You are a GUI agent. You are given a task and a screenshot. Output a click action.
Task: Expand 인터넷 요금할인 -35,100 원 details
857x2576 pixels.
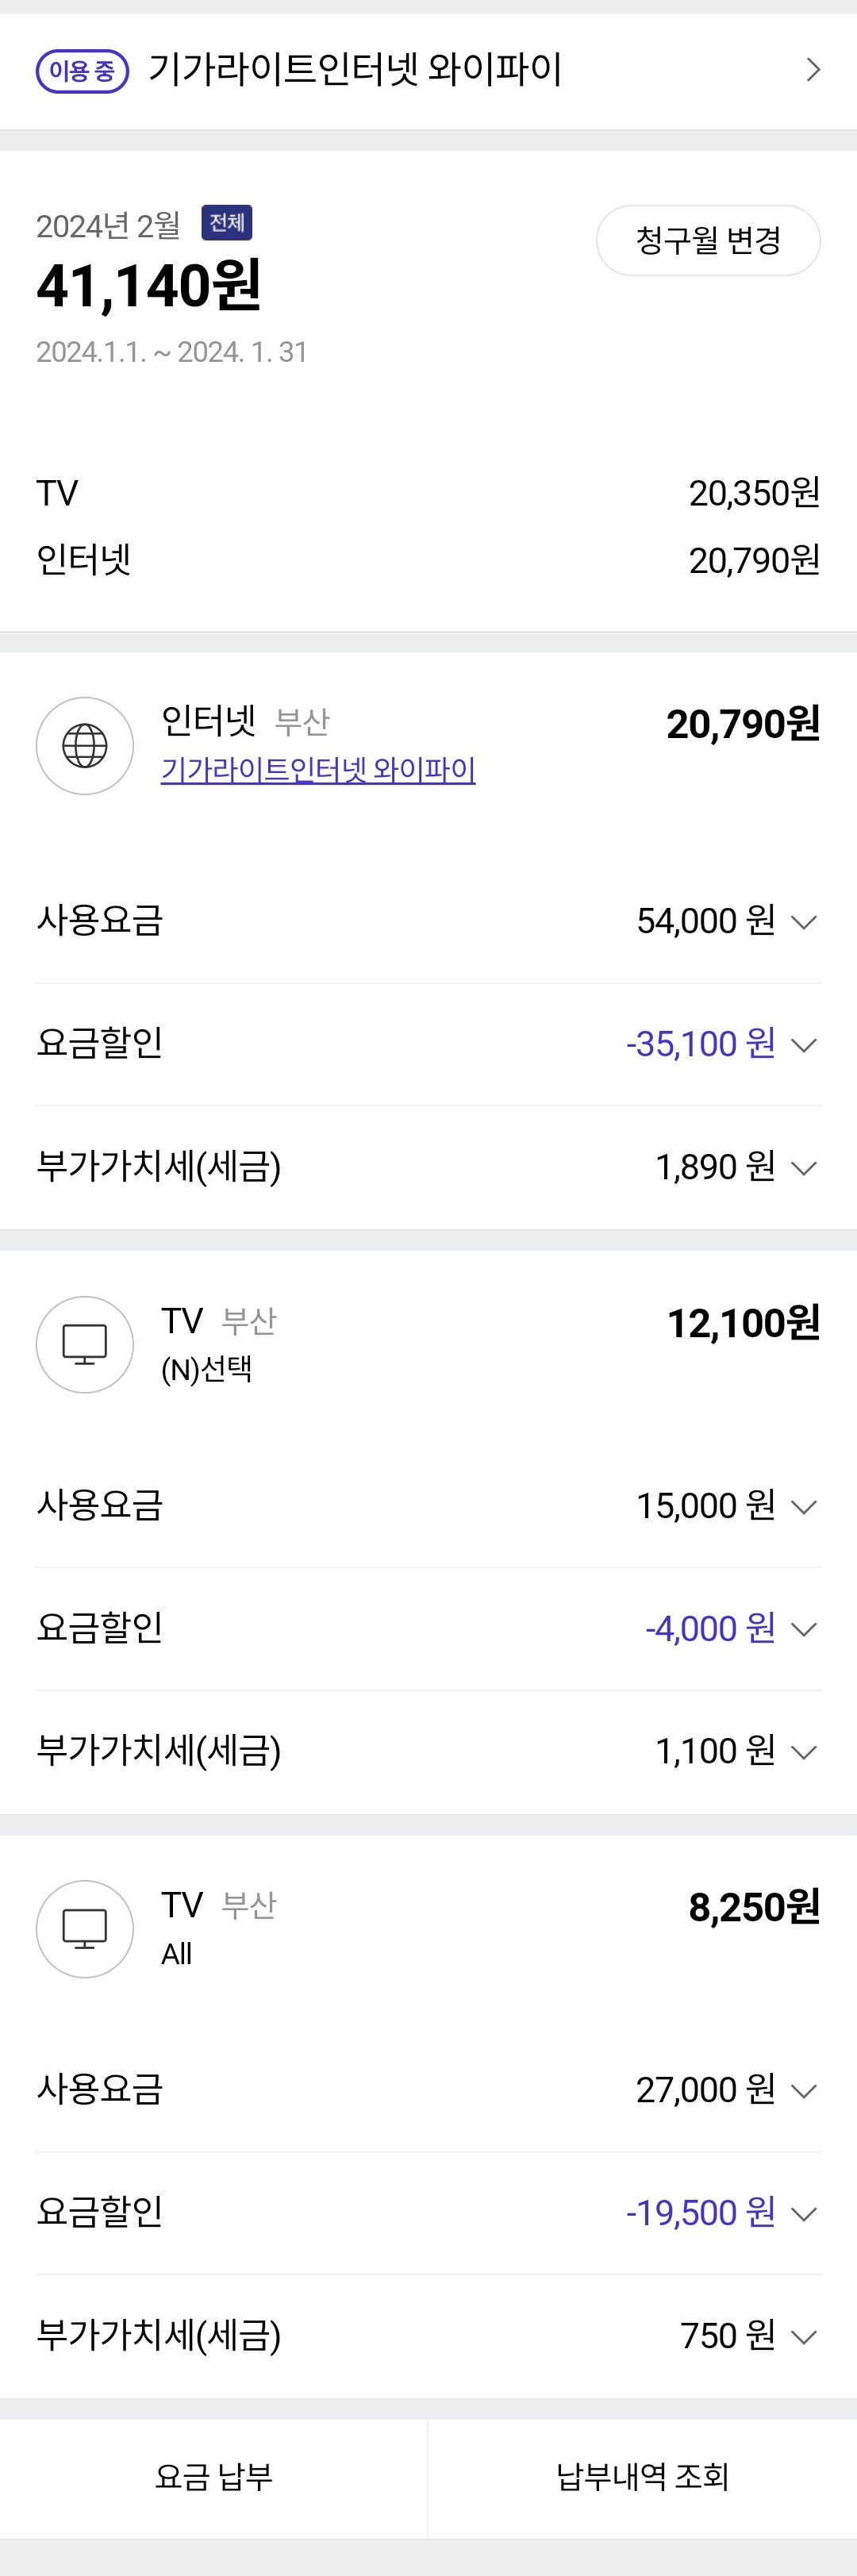(x=804, y=1045)
